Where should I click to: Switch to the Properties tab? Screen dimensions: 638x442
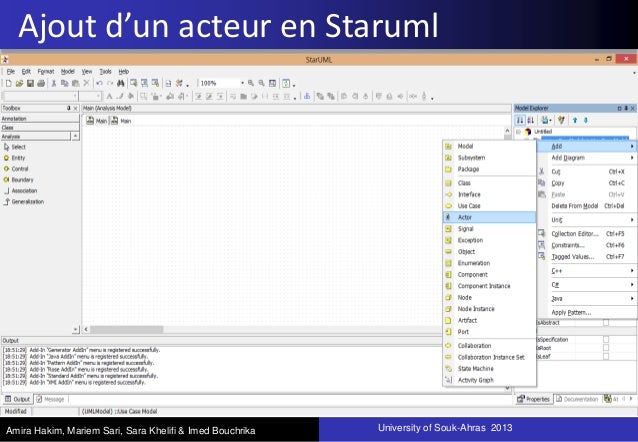pos(533,399)
